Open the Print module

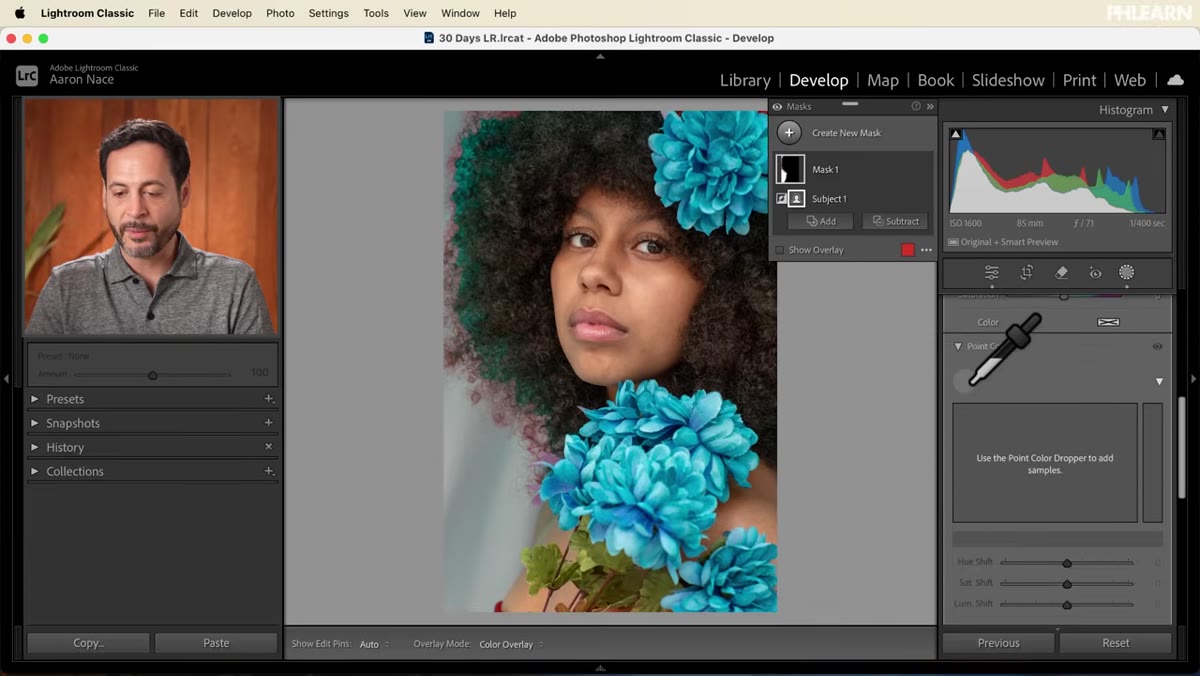pos(1079,80)
